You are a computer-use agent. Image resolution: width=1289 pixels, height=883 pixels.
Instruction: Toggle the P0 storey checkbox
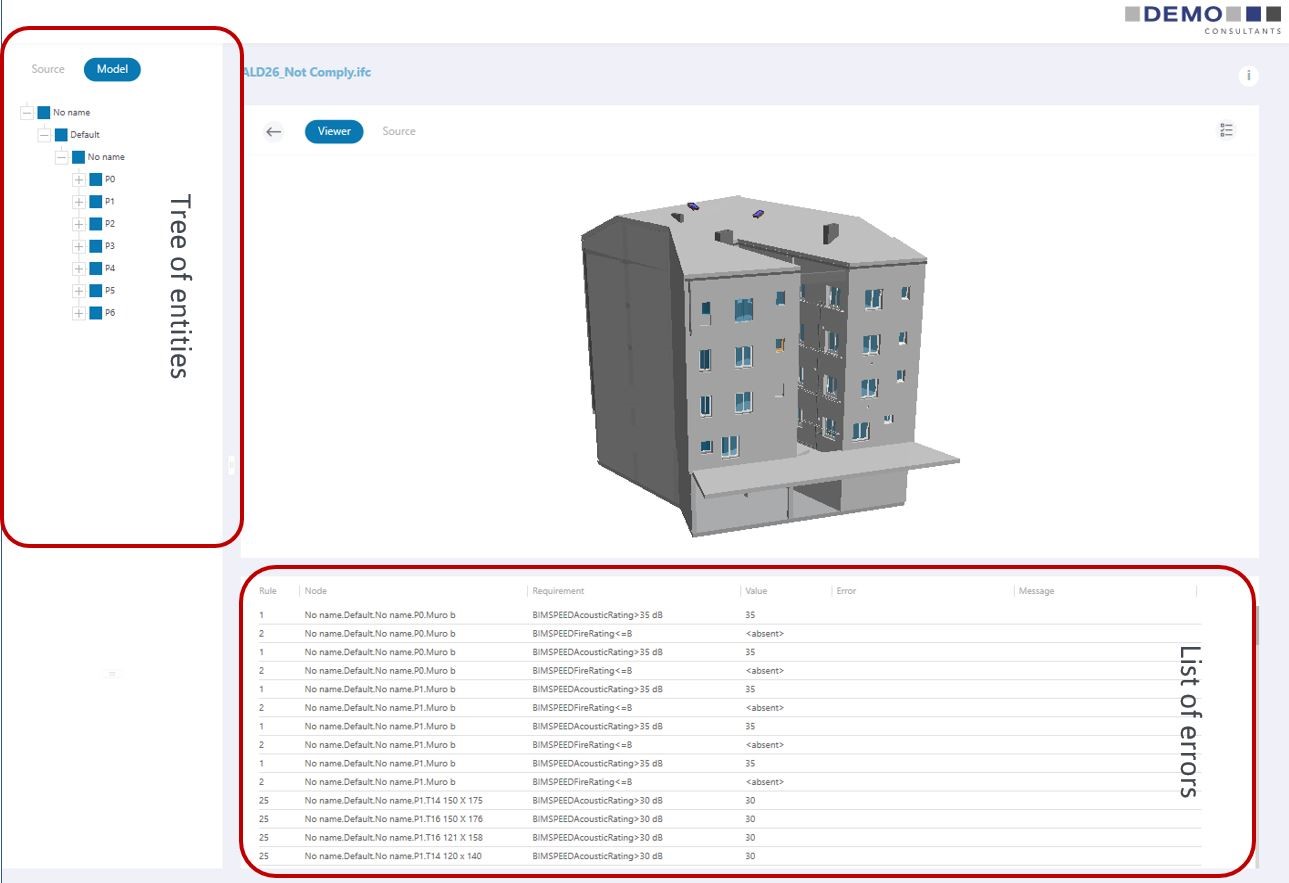(96, 180)
